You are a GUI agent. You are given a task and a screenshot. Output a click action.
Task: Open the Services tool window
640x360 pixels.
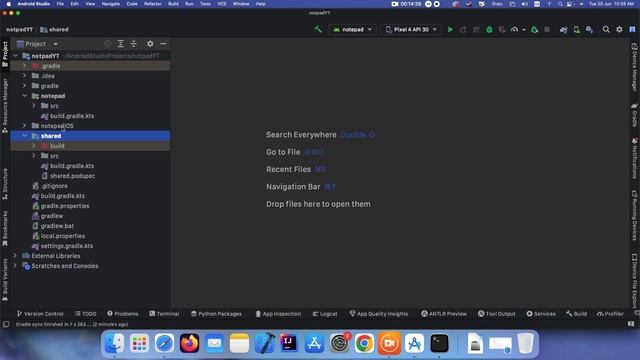[x=541, y=313]
